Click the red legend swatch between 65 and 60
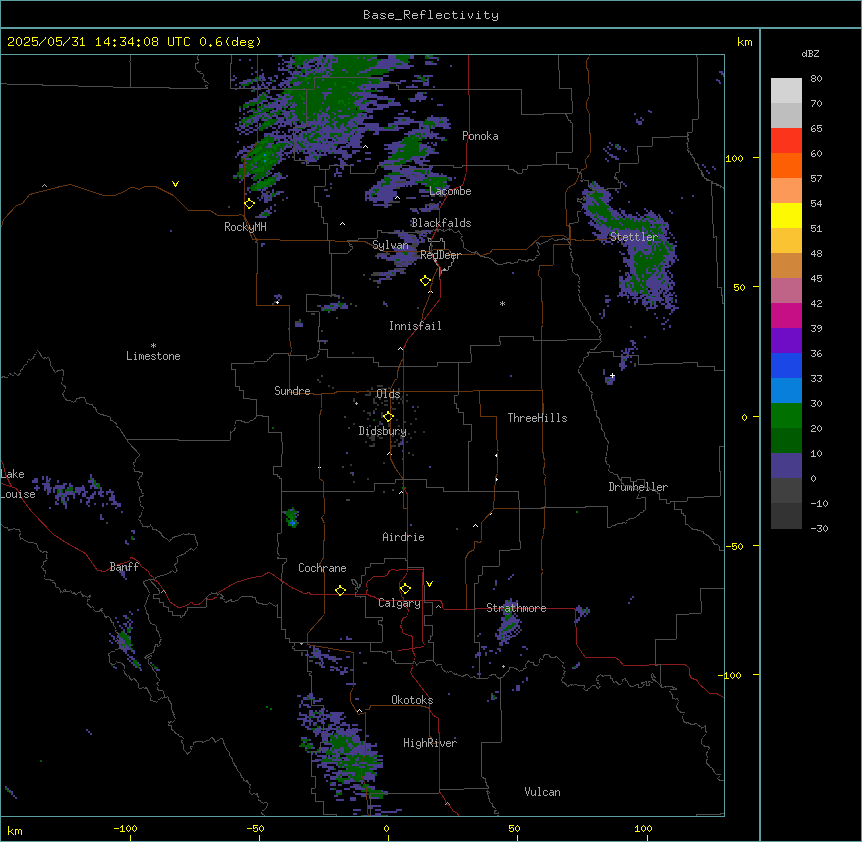 pyautogui.click(x=786, y=141)
